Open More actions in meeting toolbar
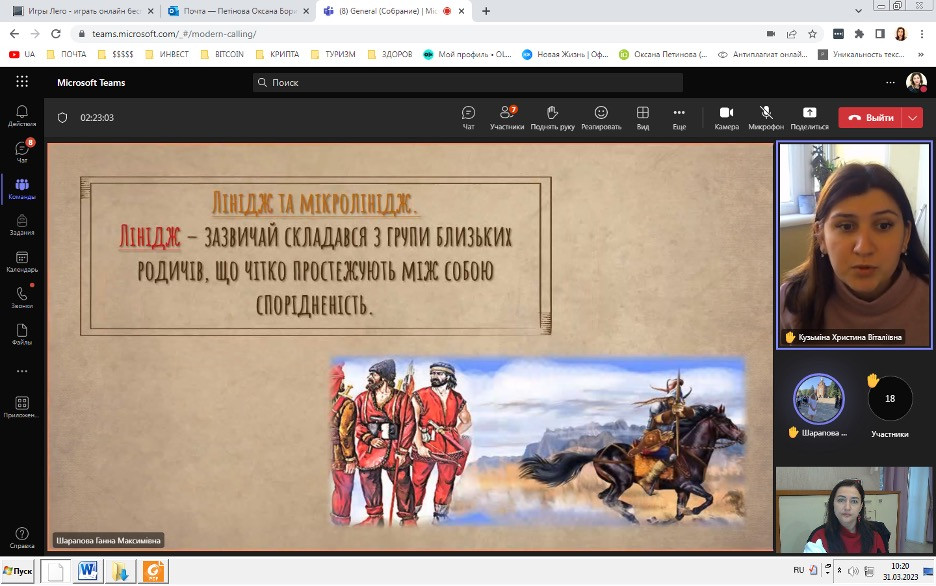 [679, 117]
